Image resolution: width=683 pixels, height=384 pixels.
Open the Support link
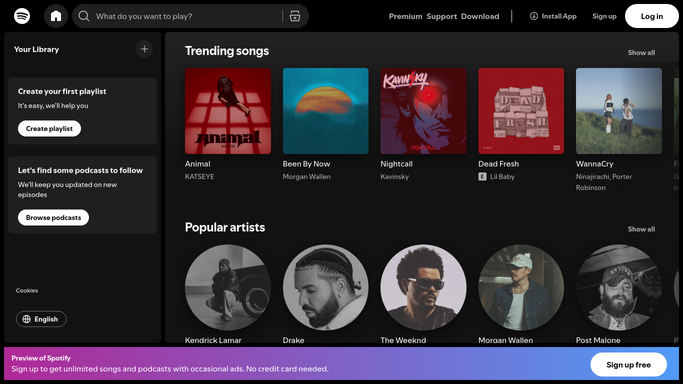point(442,16)
